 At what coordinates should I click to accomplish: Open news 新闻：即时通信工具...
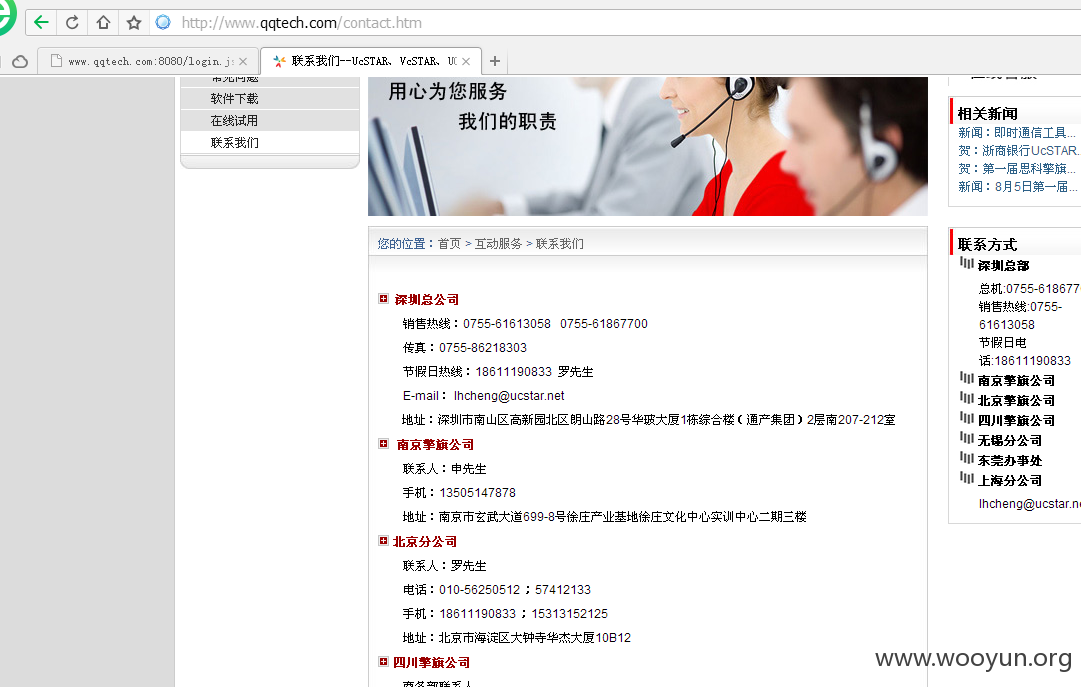(1017, 132)
